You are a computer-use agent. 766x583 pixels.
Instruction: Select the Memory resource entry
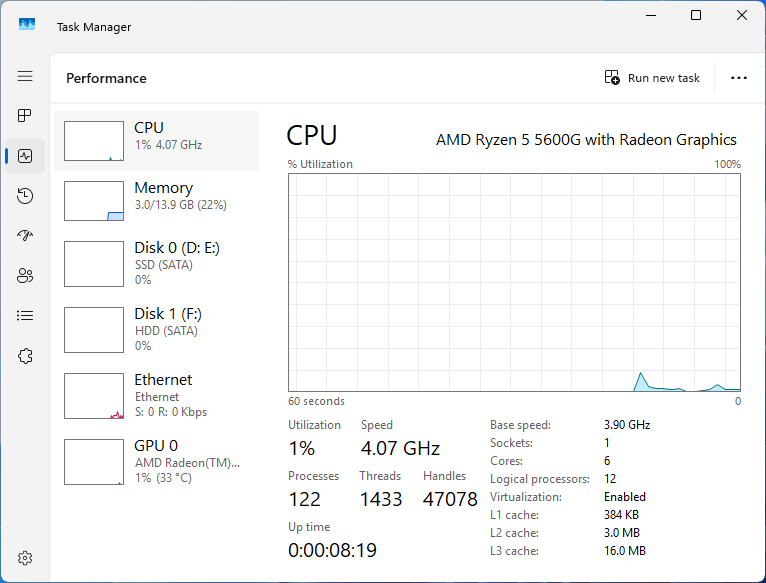coord(156,201)
